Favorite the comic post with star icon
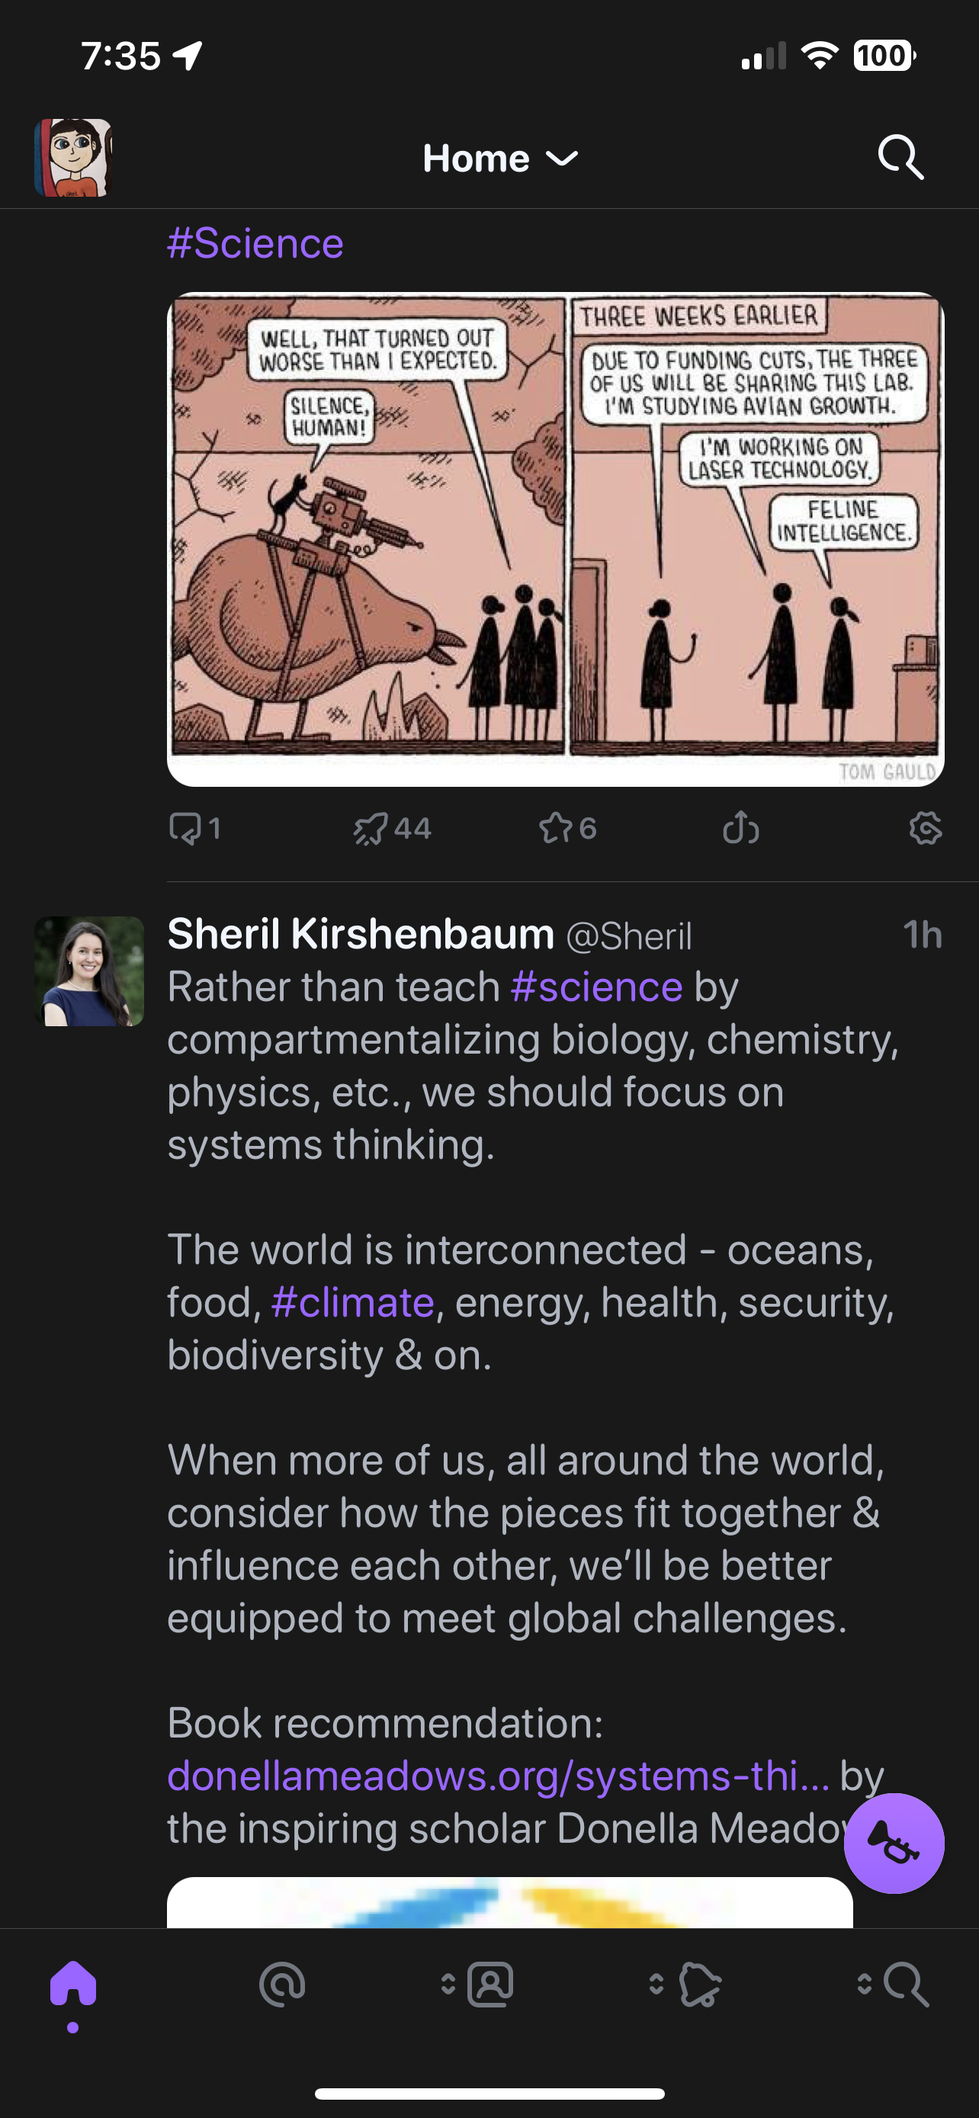The image size is (979, 2118). click(556, 828)
